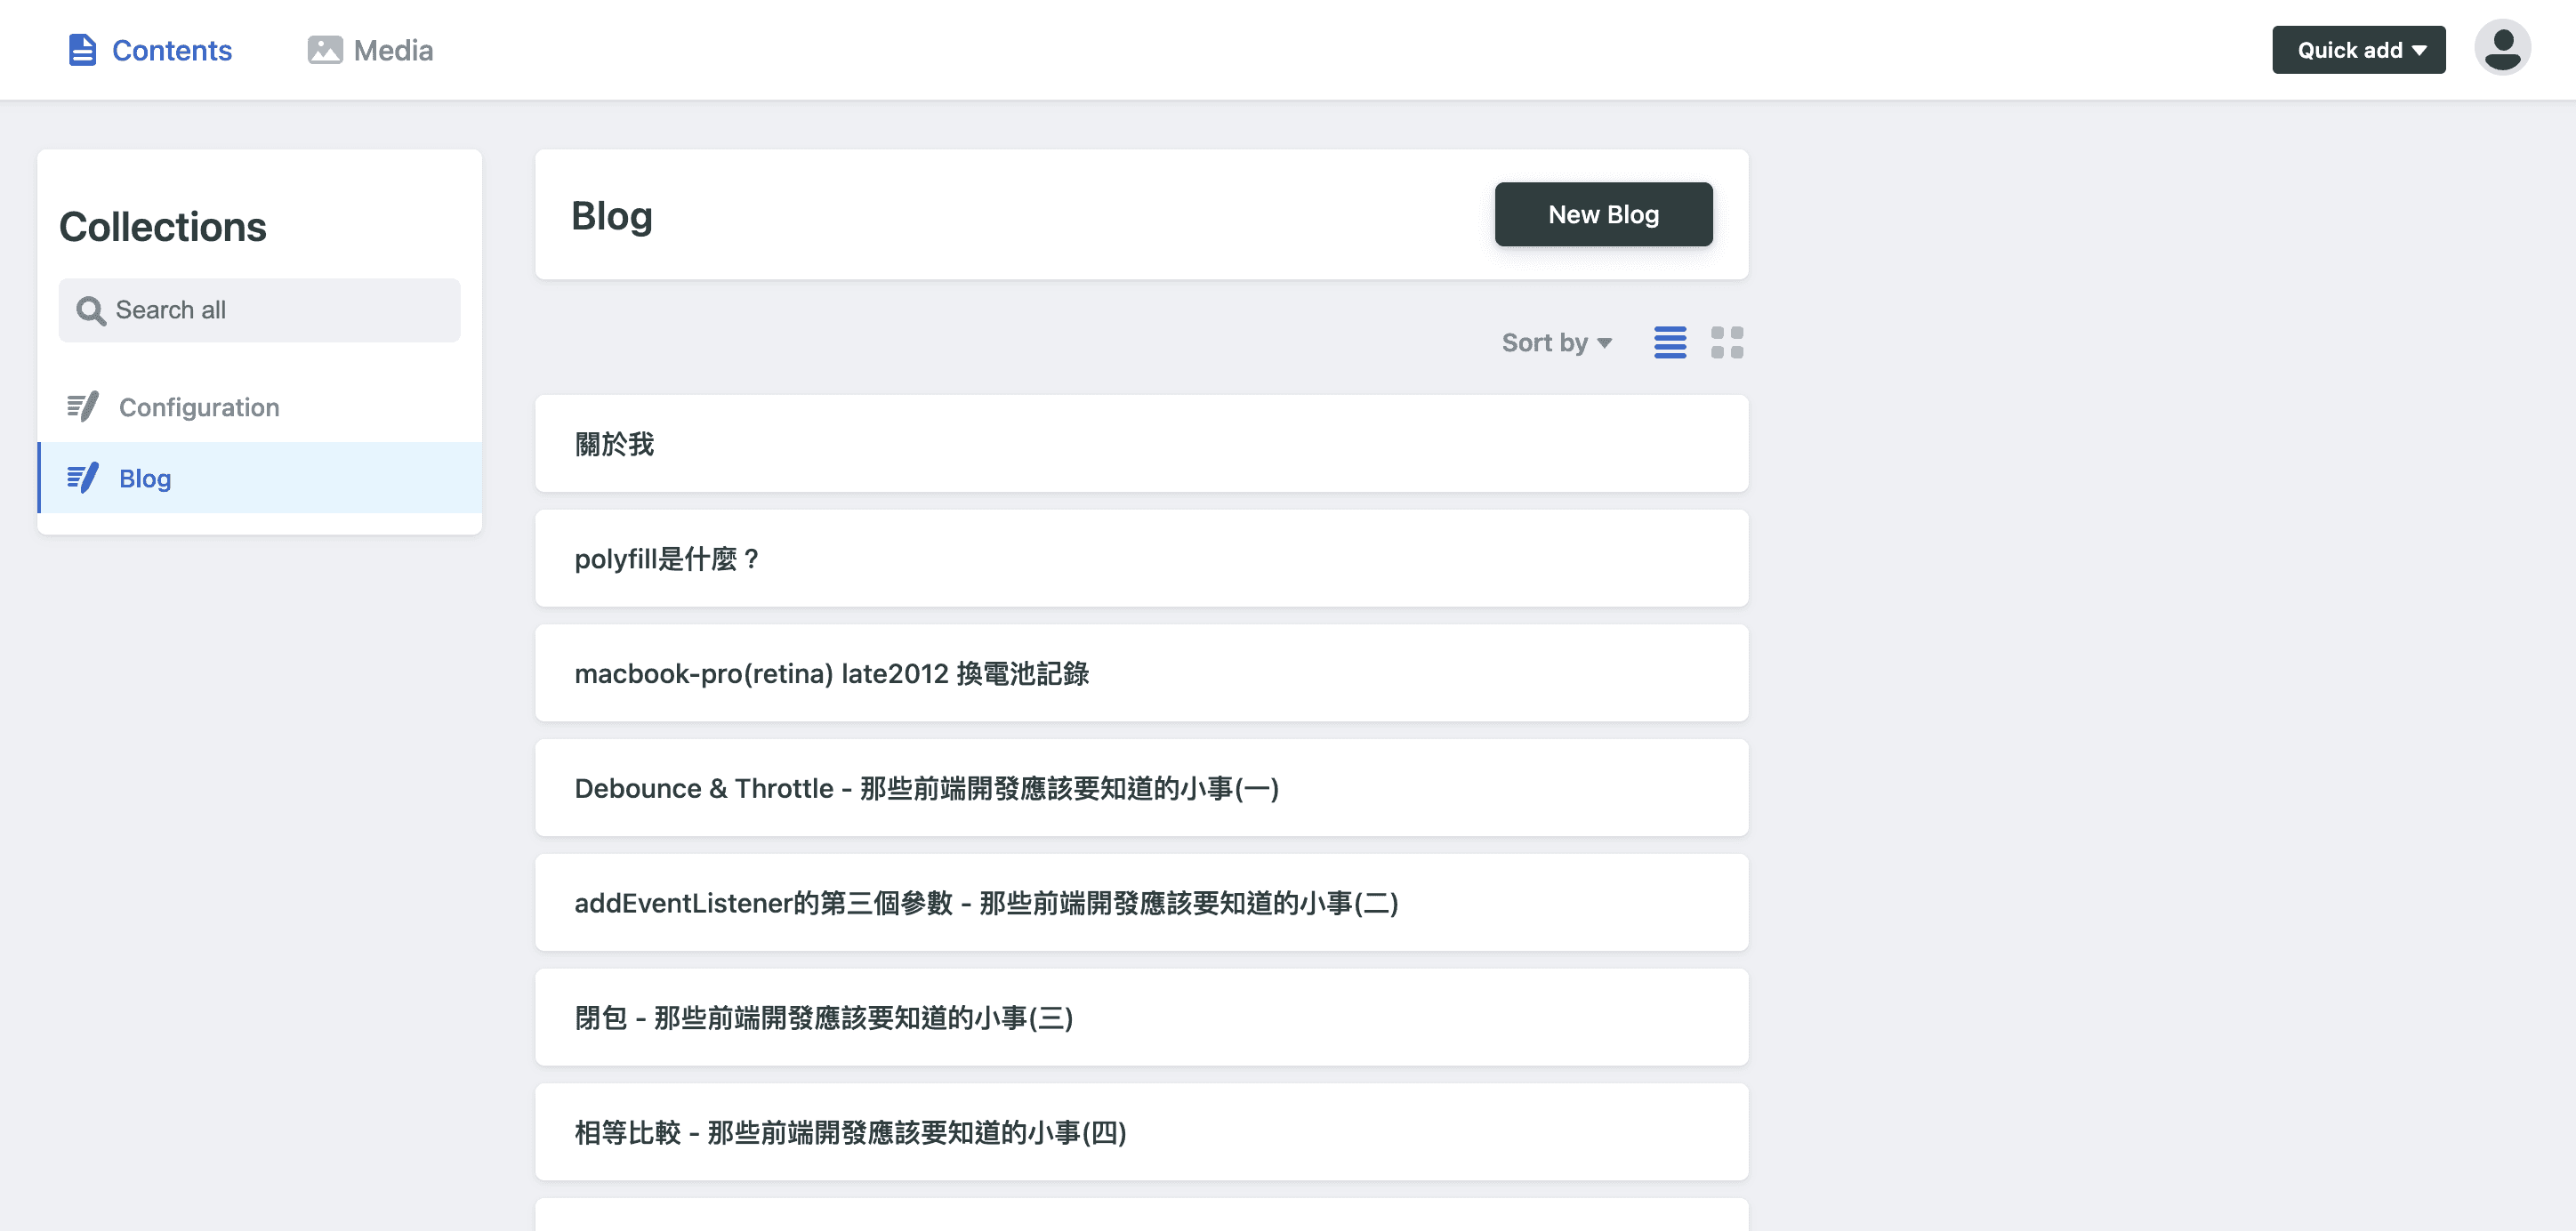2576x1231 pixels.
Task: Click the Configuration collection icon
Action: [83, 407]
